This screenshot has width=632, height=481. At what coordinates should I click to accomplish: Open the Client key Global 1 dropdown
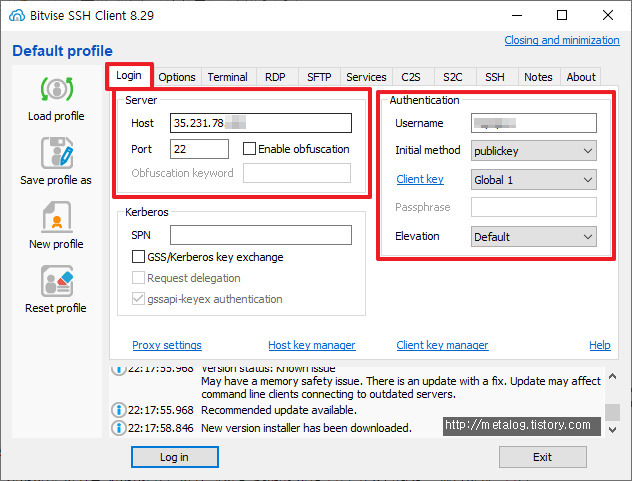[534, 180]
